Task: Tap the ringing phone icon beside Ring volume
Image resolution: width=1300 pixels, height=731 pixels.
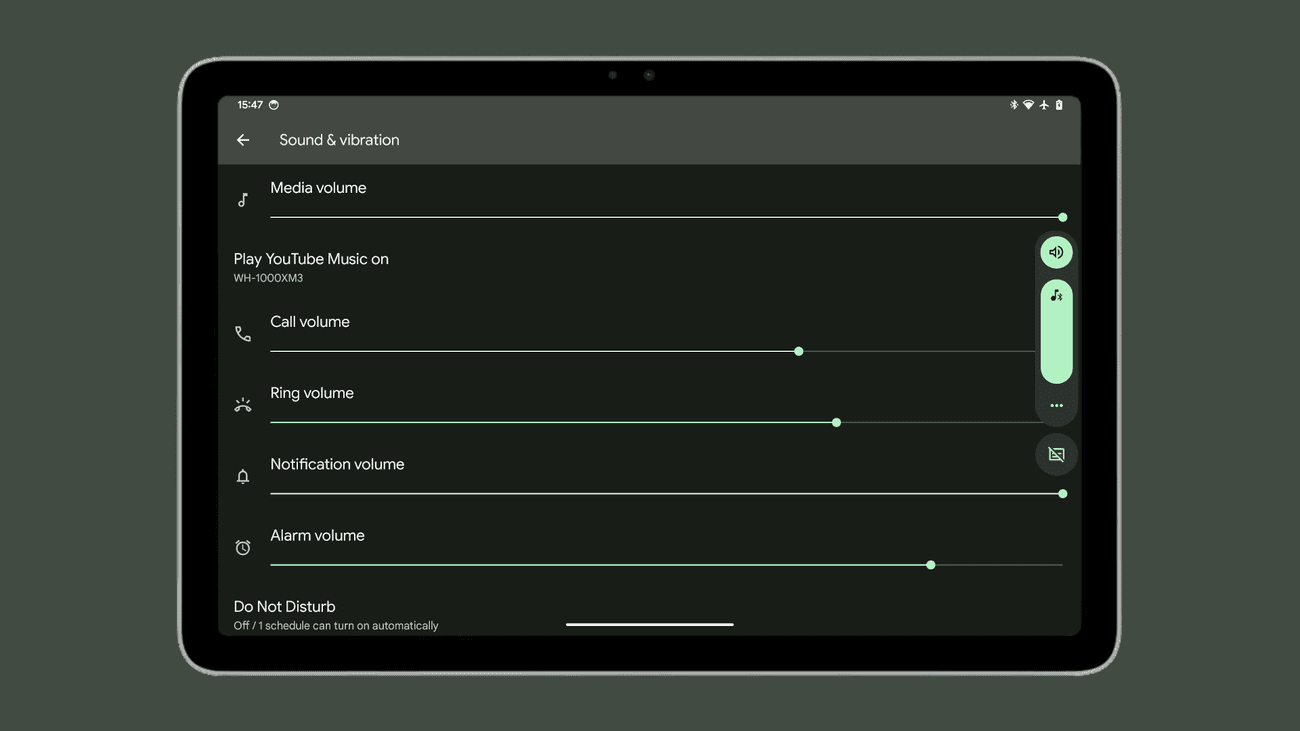Action: tap(243, 406)
